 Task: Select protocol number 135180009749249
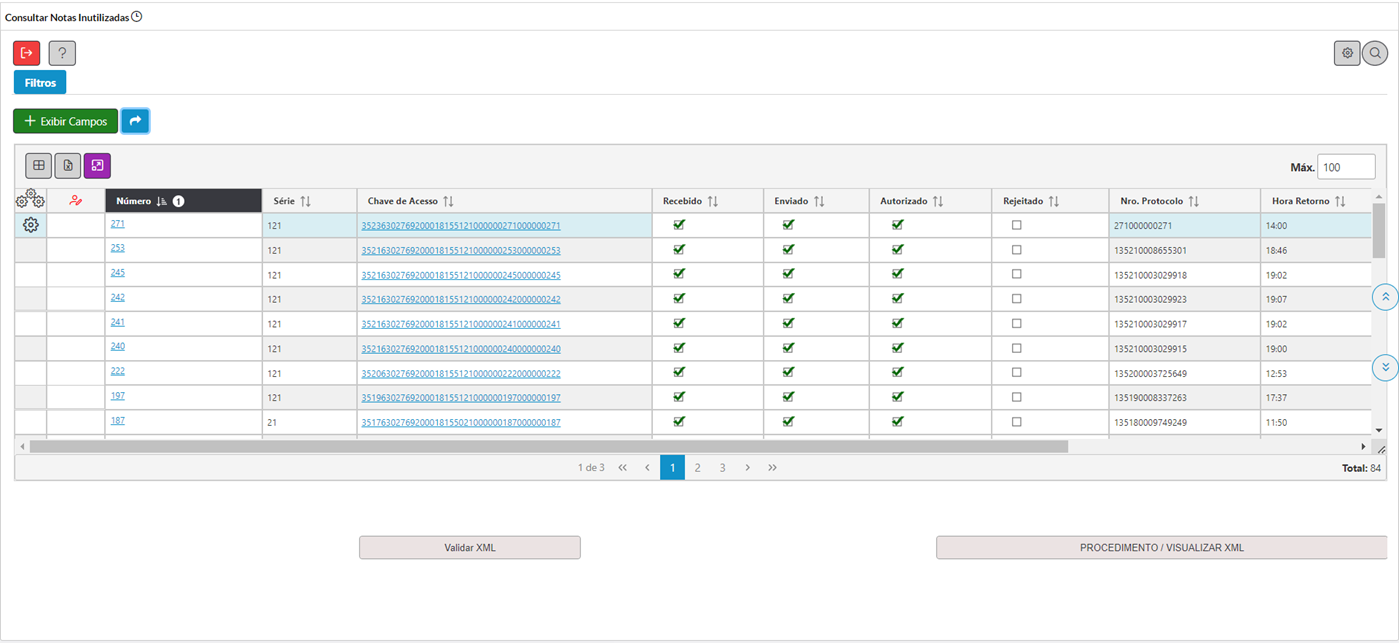click(1150, 422)
